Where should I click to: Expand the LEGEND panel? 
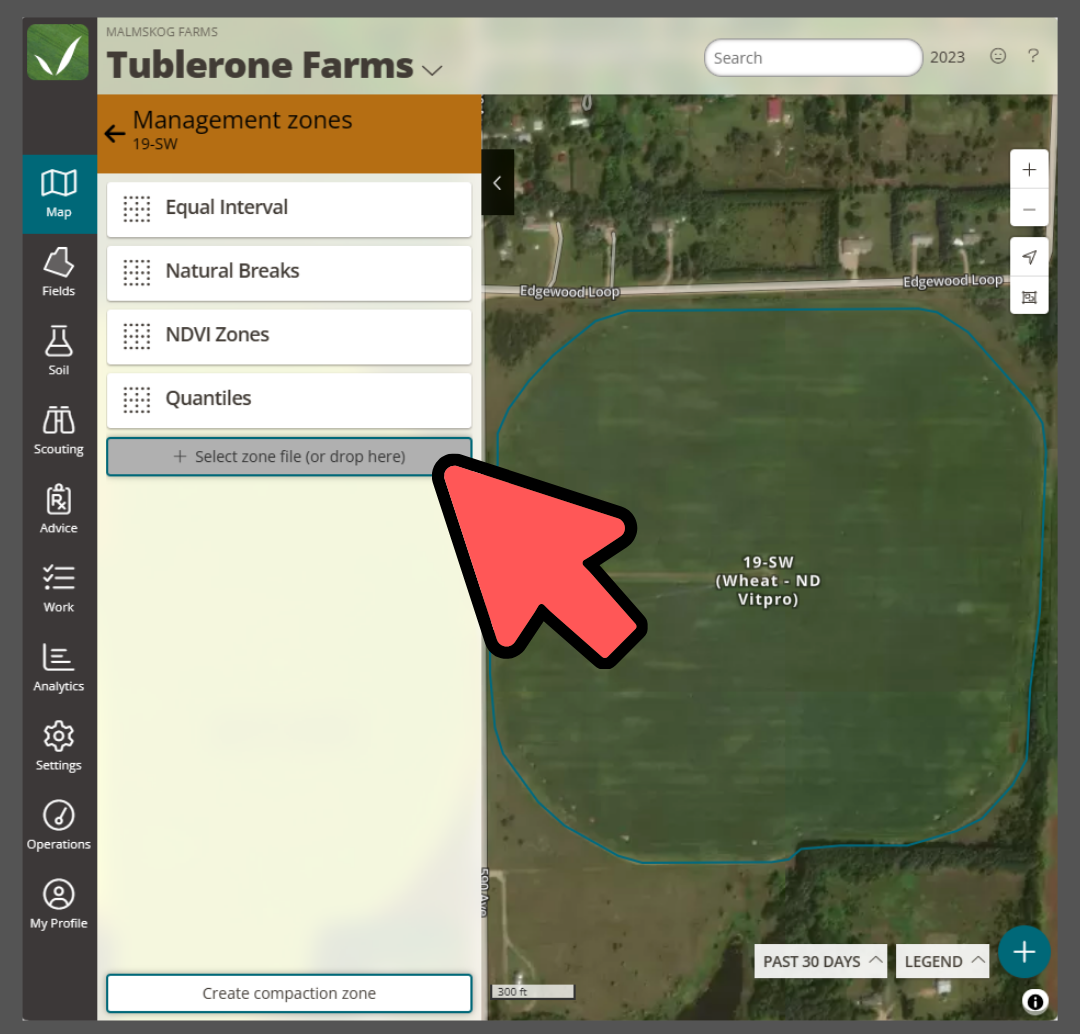942,961
